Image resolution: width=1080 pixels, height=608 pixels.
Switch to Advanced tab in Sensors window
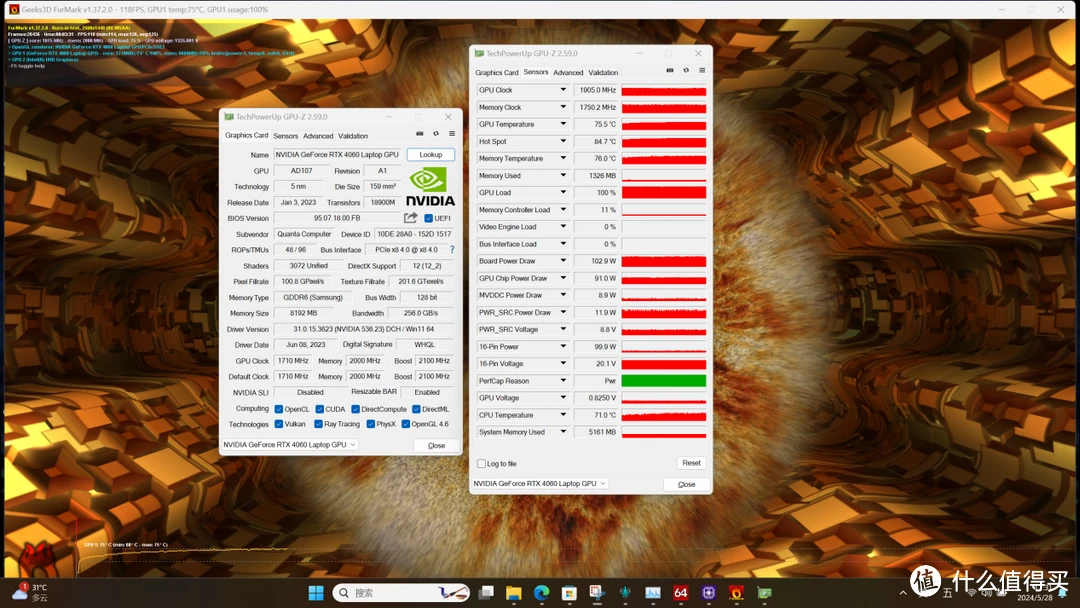click(568, 72)
